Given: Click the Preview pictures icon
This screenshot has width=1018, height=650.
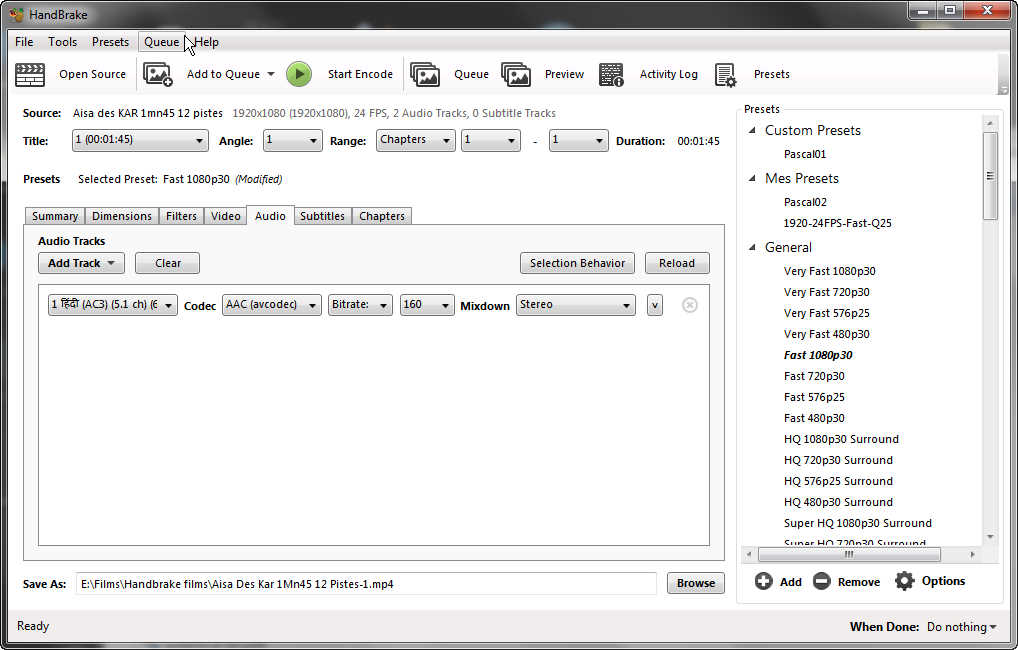Looking at the screenshot, I should tap(516, 75).
